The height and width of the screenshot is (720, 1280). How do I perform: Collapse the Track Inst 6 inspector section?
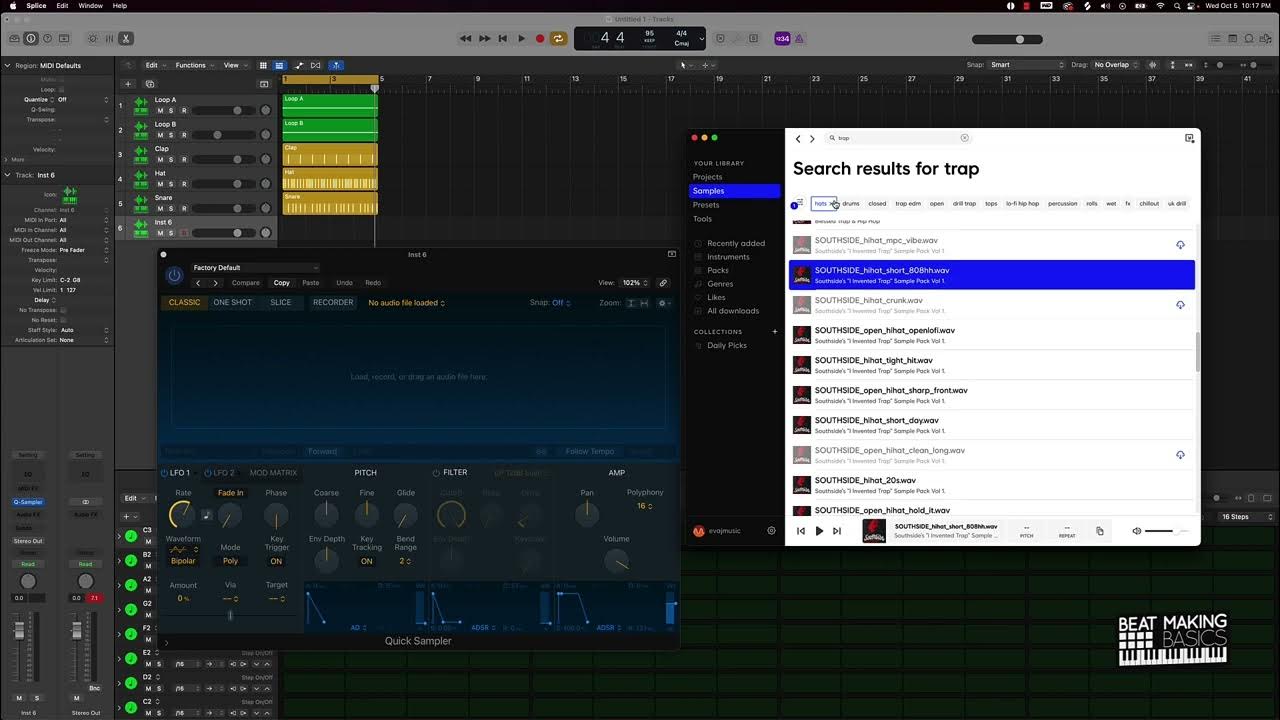(8, 175)
